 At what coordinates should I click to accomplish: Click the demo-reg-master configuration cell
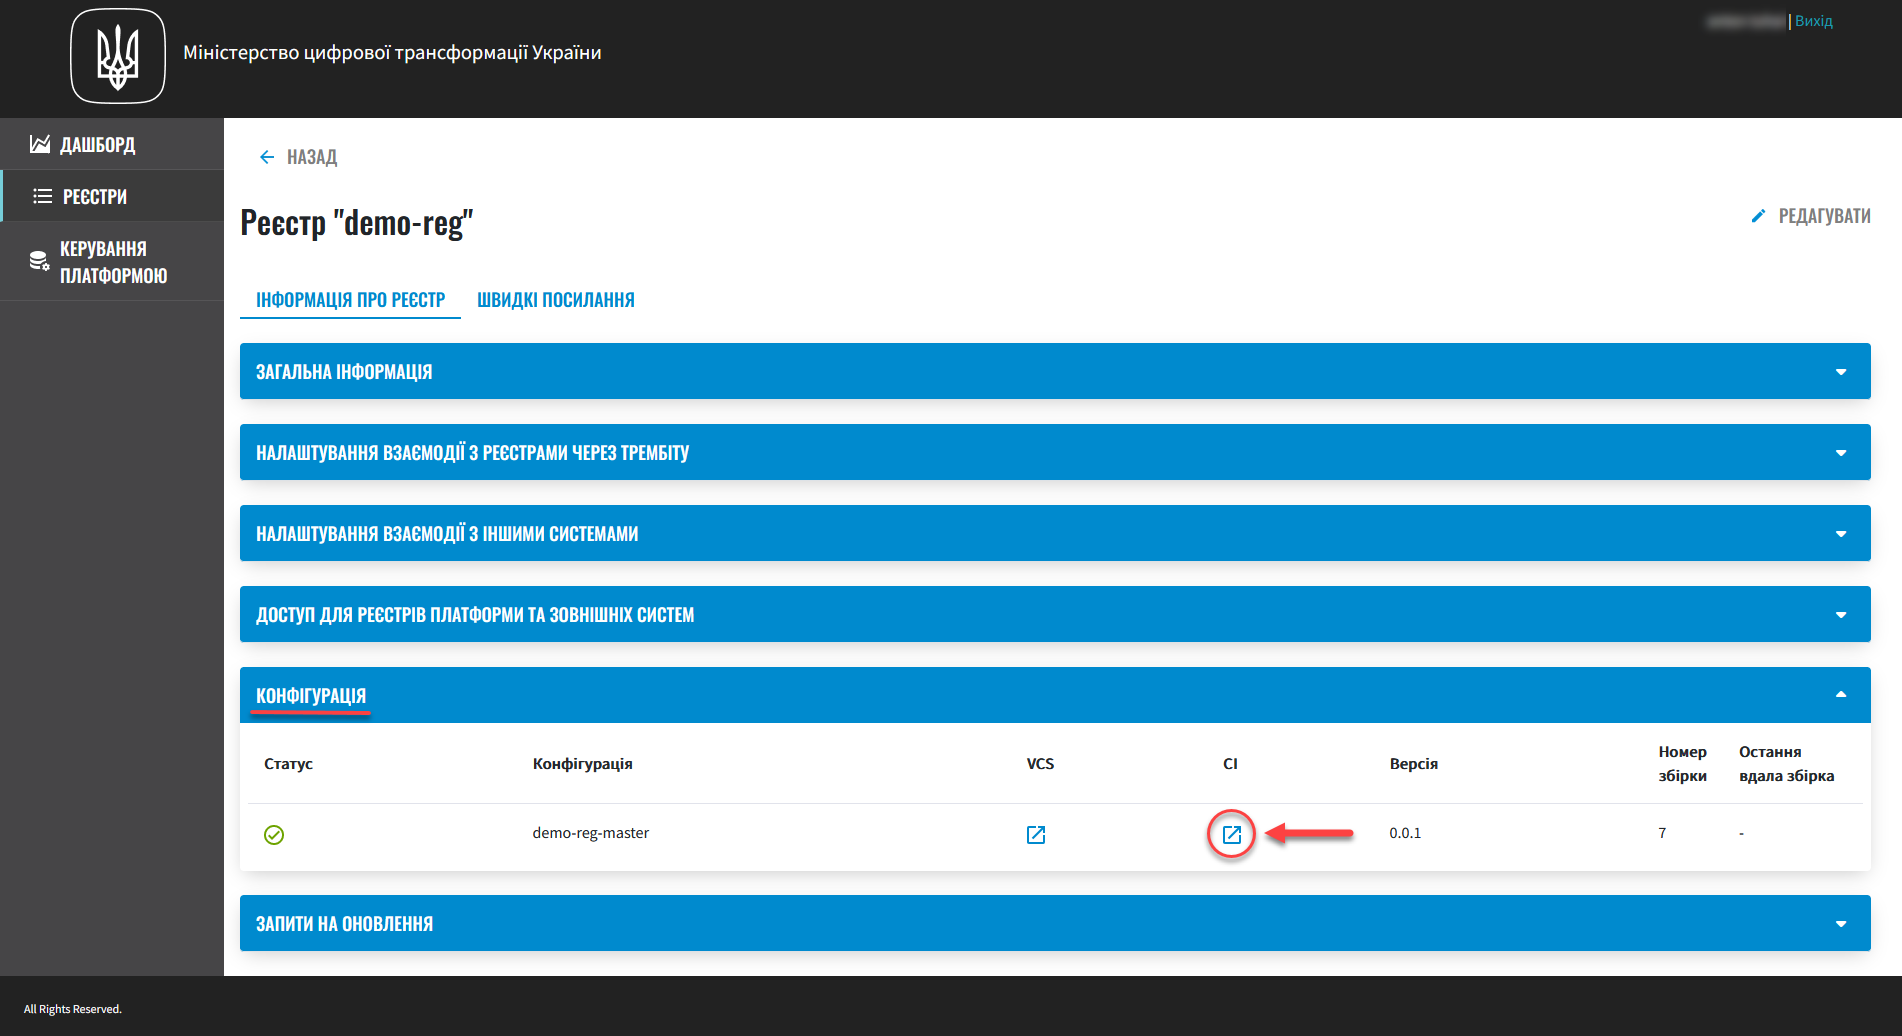point(591,833)
